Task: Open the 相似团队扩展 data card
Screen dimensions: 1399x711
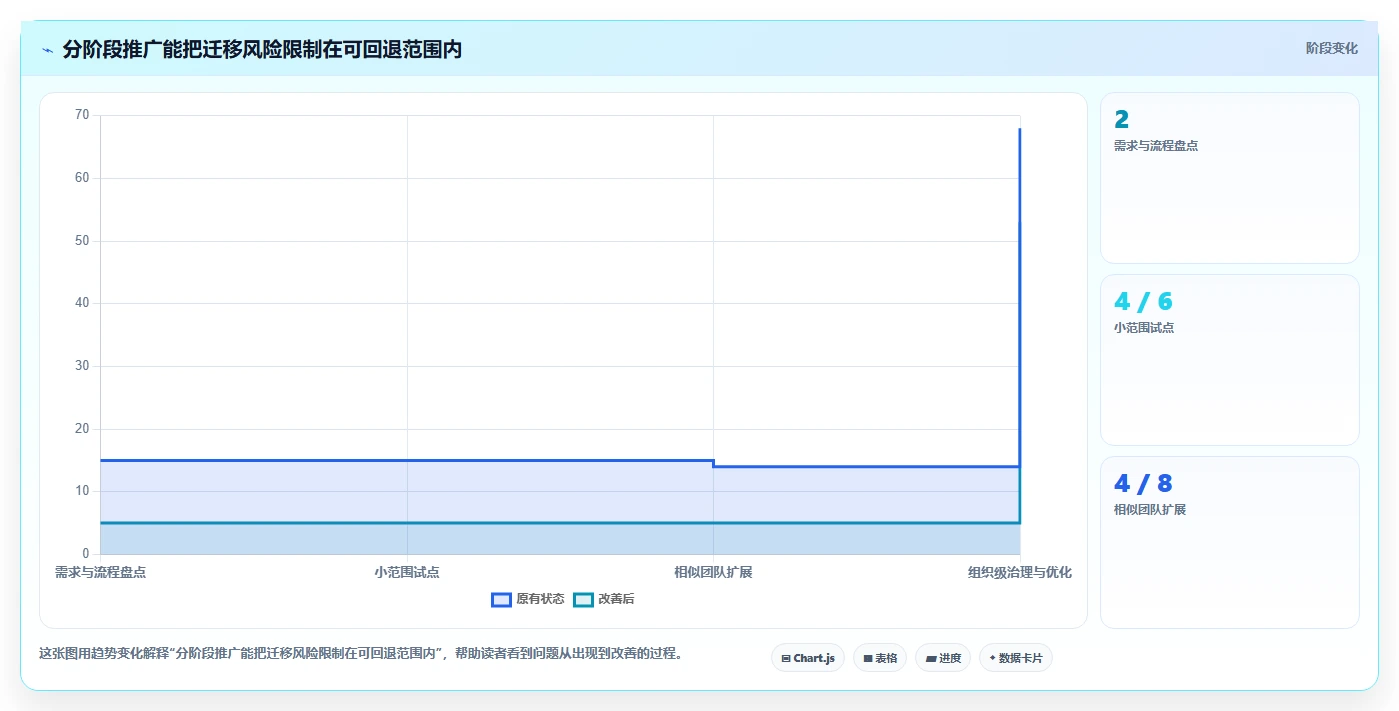Action: tap(1230, 542)
